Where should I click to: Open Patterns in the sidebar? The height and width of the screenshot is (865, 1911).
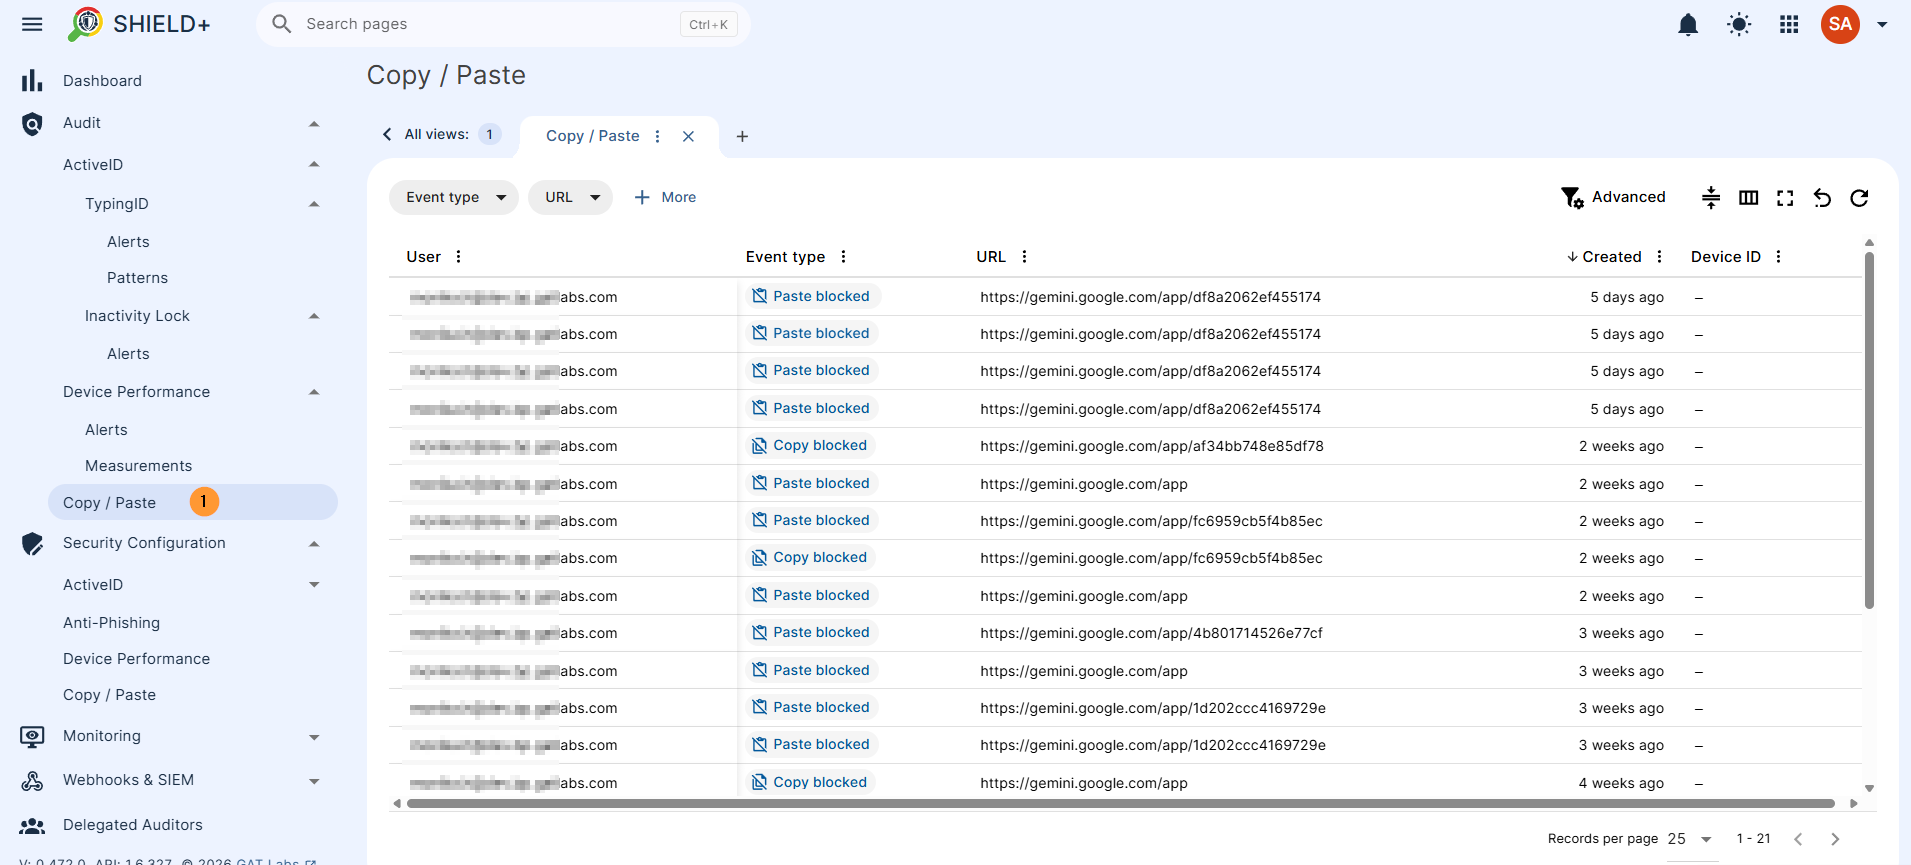tap(137, 278)
